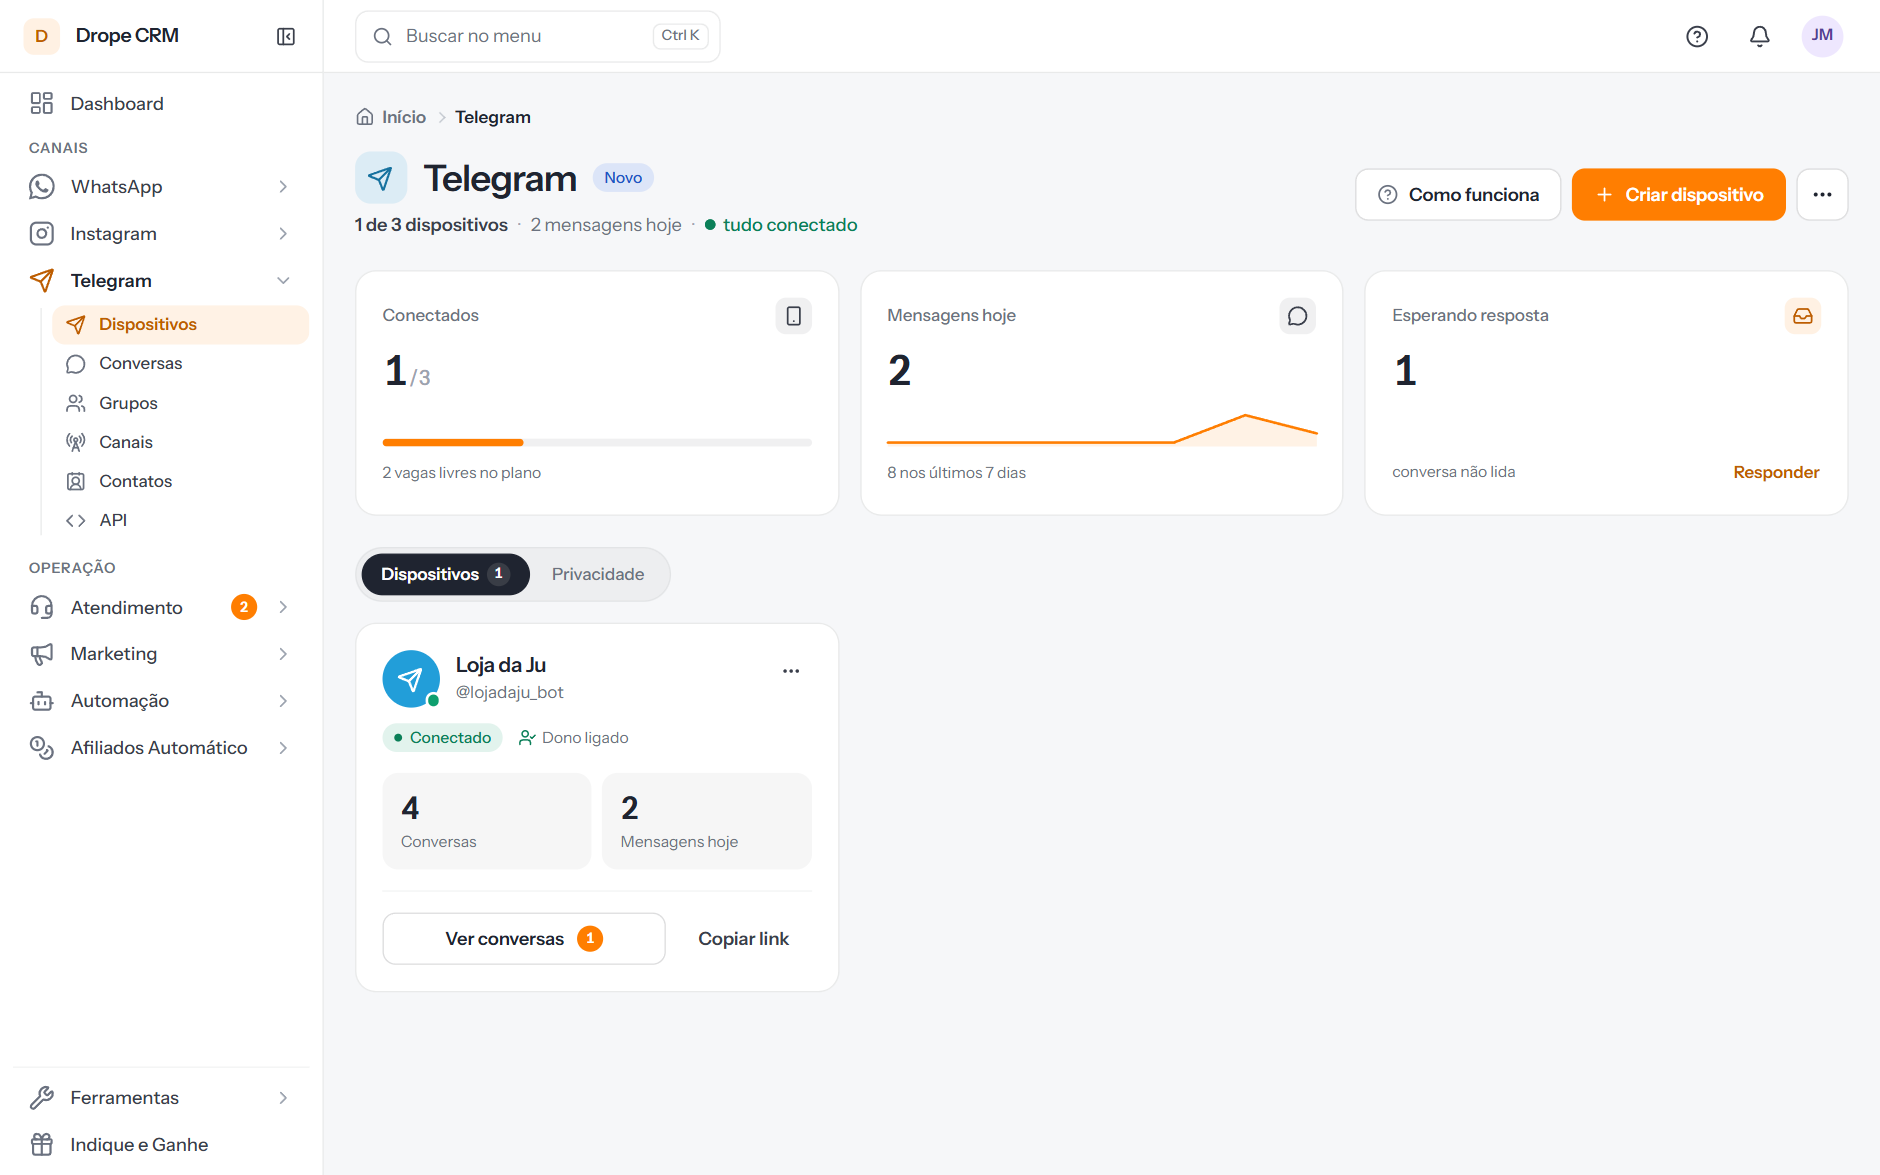Image resolution: width=1880 pixels, height=1175 pixels.
Task: Expand the Afiliados Automático chevron
Action: click(x=284, y=748)
